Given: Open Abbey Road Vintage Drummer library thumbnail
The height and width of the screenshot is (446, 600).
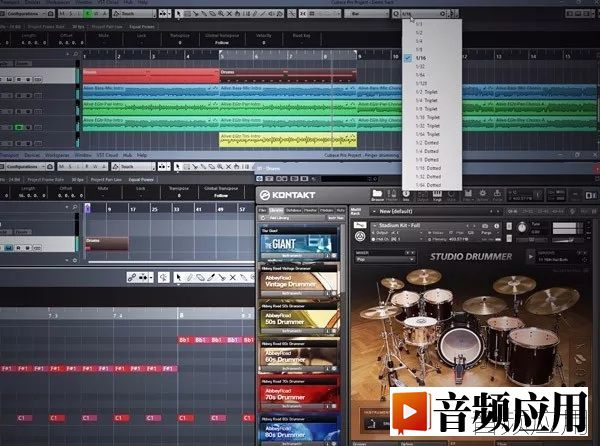Looking at the screenshot, I should 300,281.
